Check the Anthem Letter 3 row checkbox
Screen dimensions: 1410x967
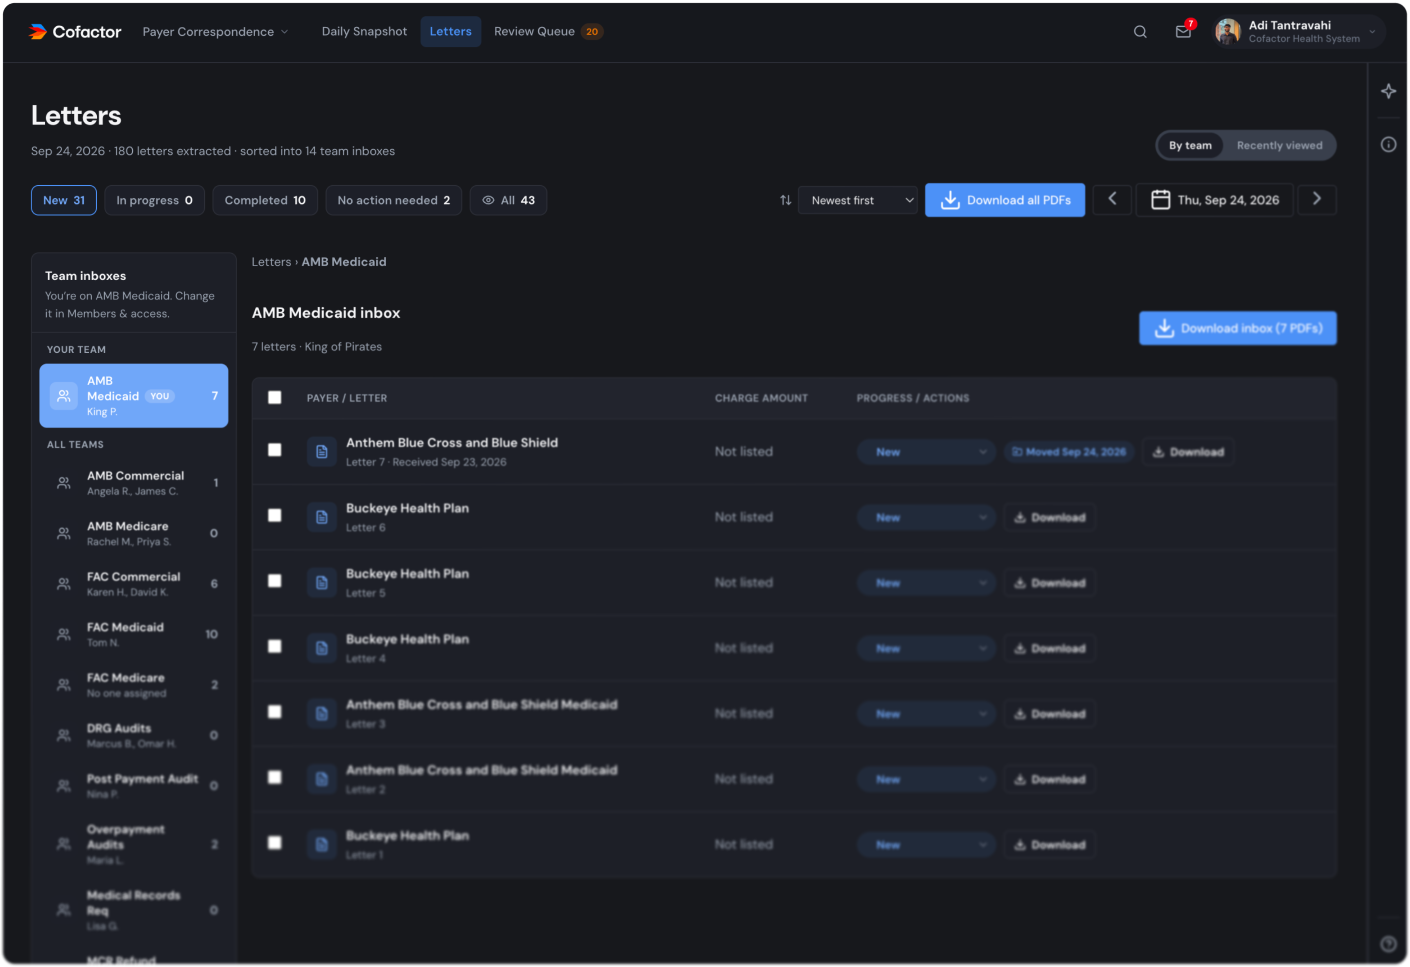coord(275,713)
